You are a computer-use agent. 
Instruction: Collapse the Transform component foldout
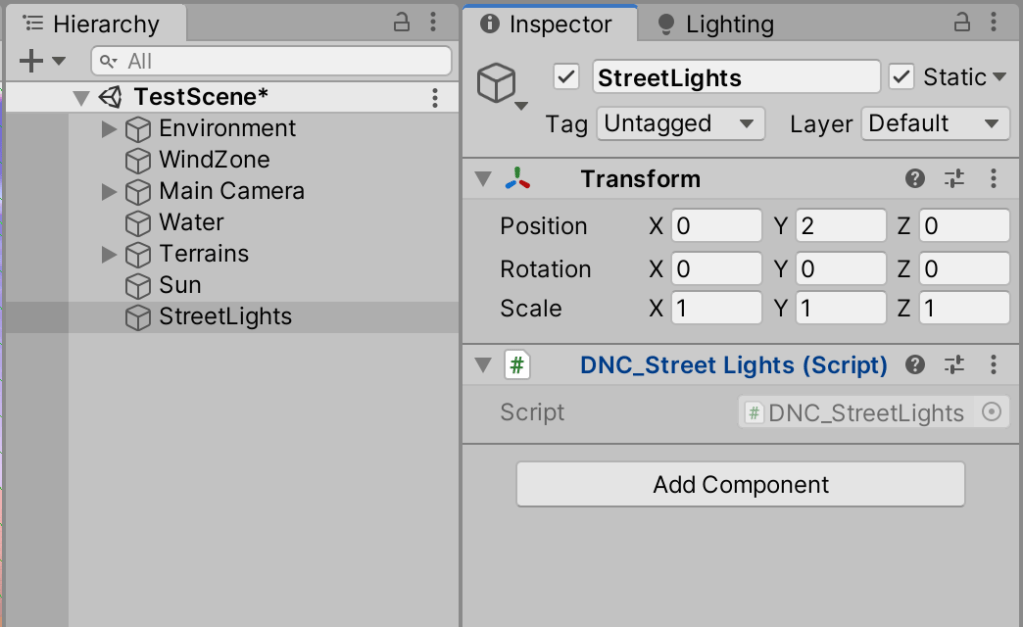coord(484,179)
